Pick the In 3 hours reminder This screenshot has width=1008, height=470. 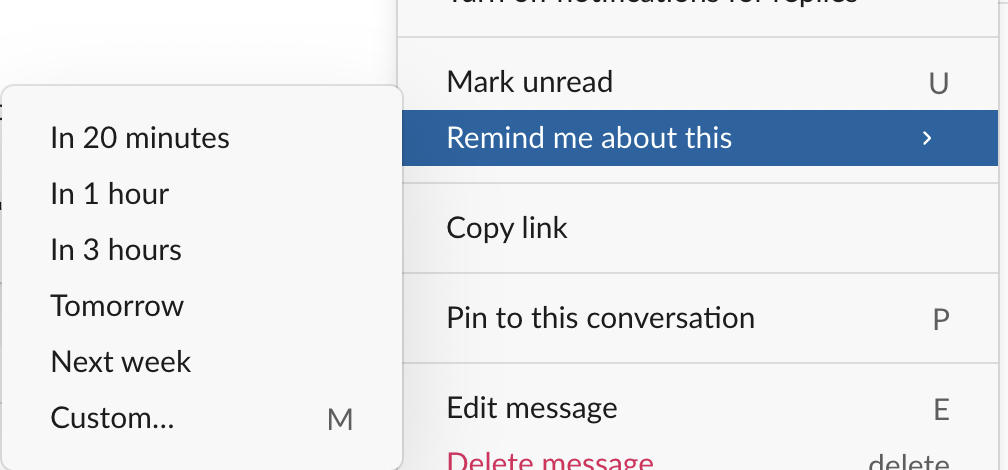[116, 250]
